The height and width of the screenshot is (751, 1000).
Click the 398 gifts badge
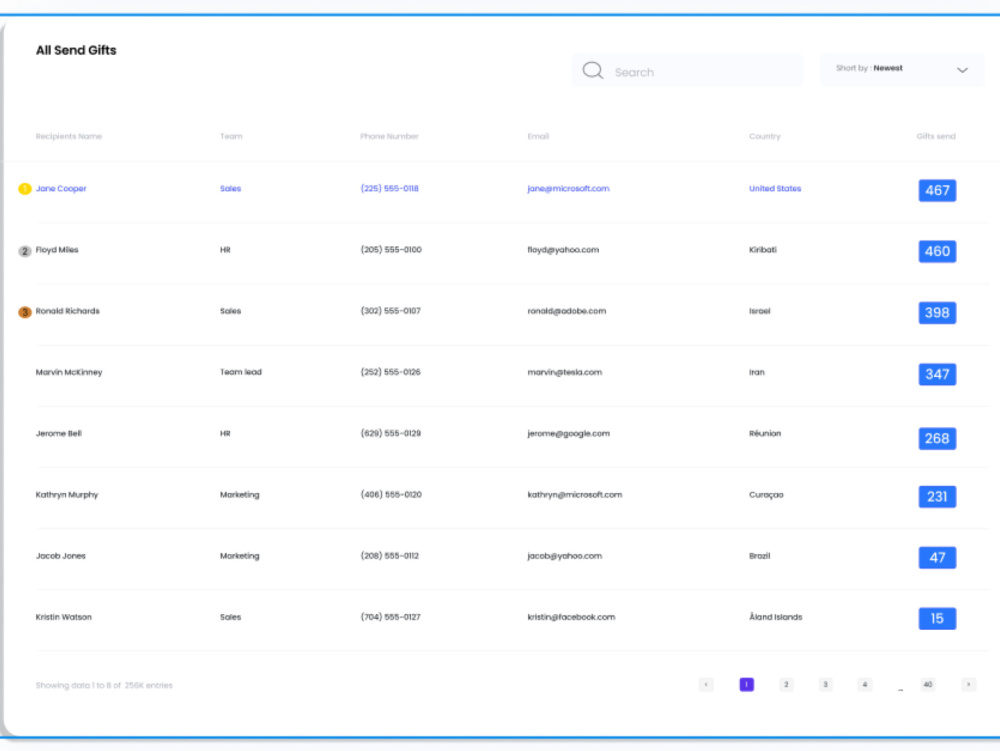[x=937, y=312]
